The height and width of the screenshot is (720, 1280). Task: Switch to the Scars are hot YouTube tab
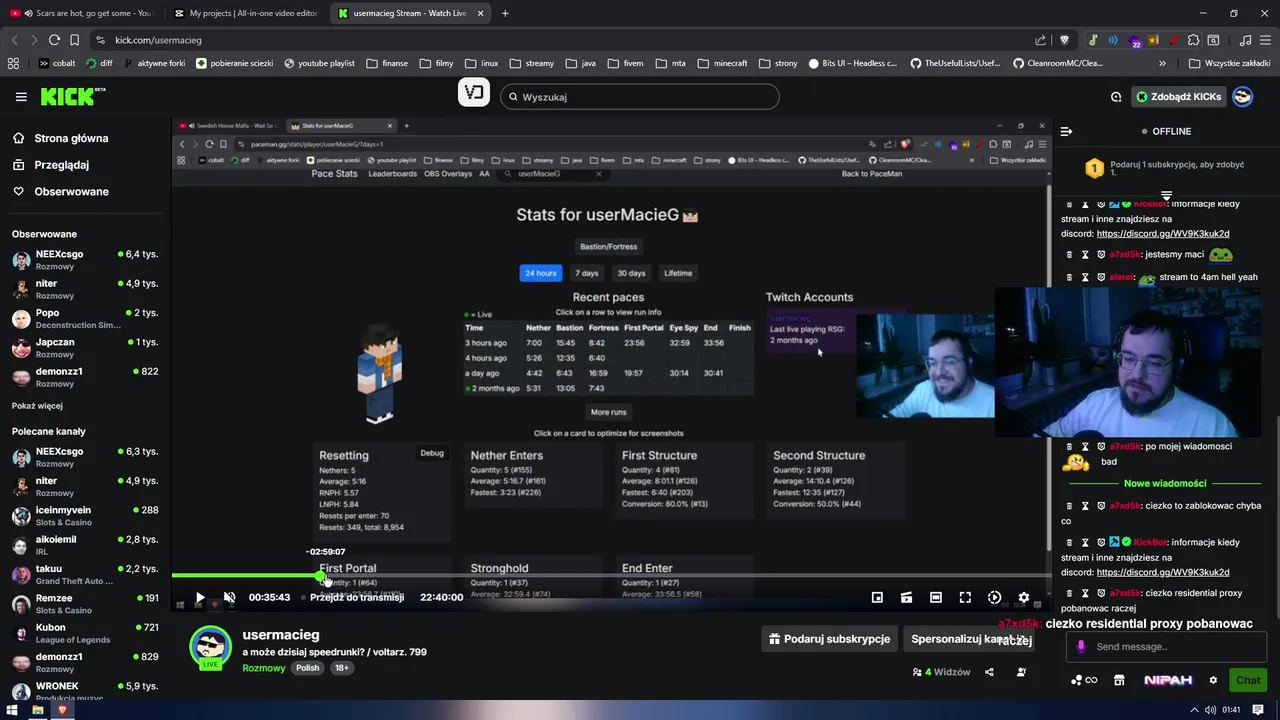(x=82, y=13)
